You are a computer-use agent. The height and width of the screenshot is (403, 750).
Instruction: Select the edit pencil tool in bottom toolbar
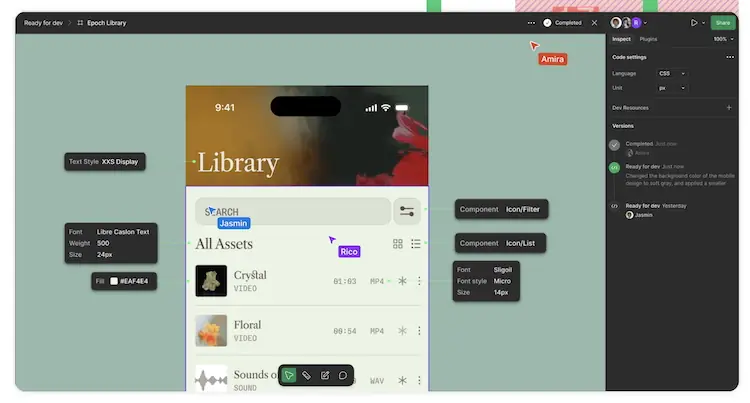coord(325,376)
